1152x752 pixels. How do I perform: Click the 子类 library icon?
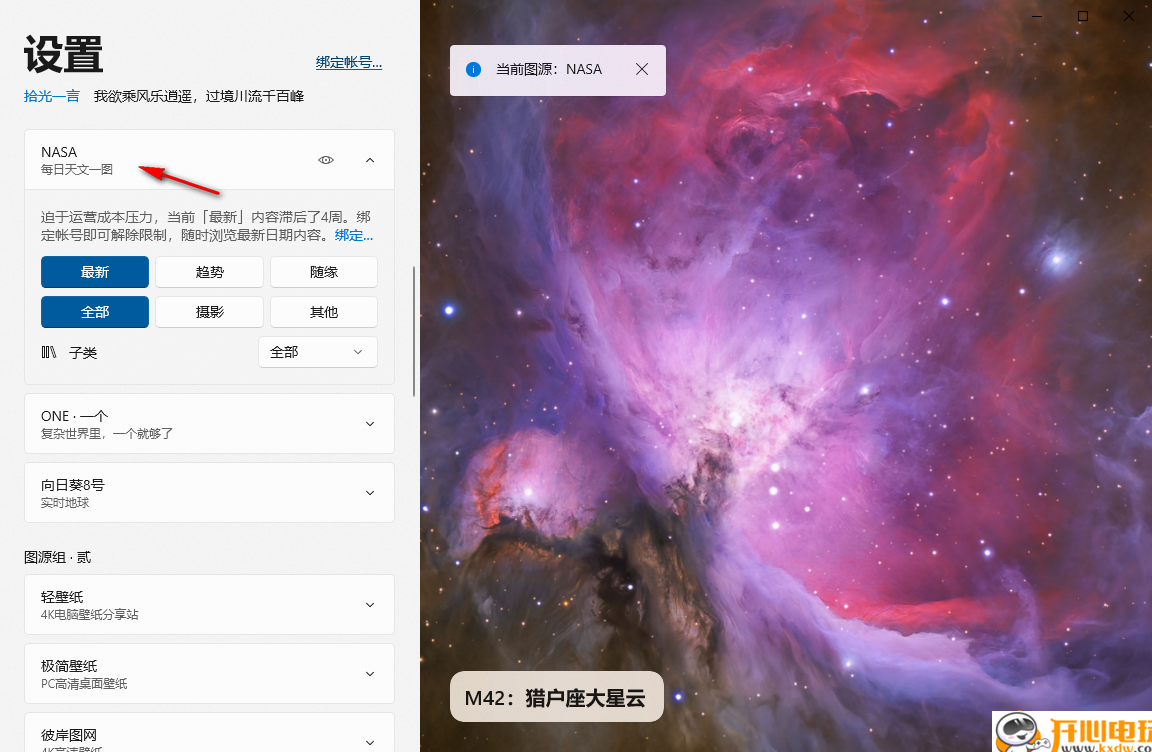(x=48, y=352)
